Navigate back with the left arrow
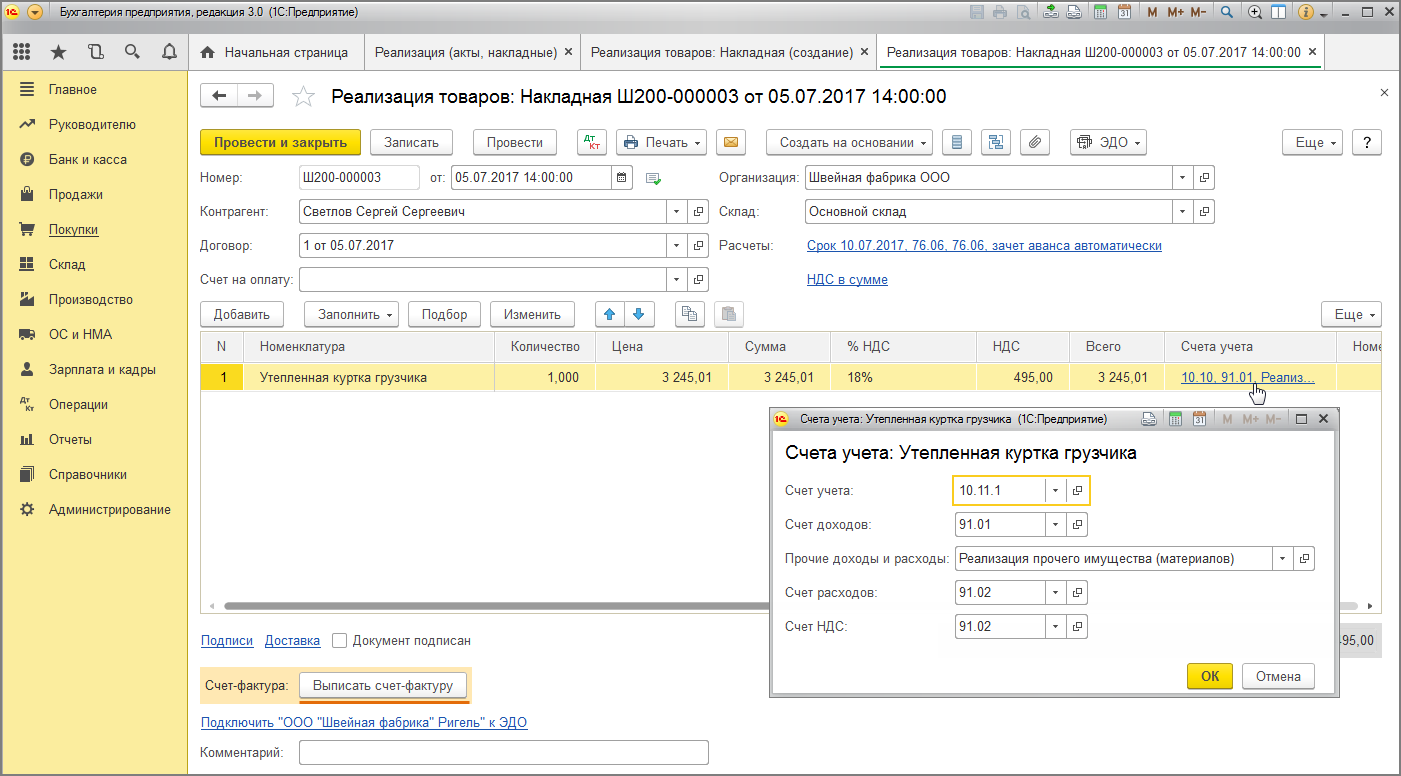Screen dimensions: 1401x776 pos(219,96)
